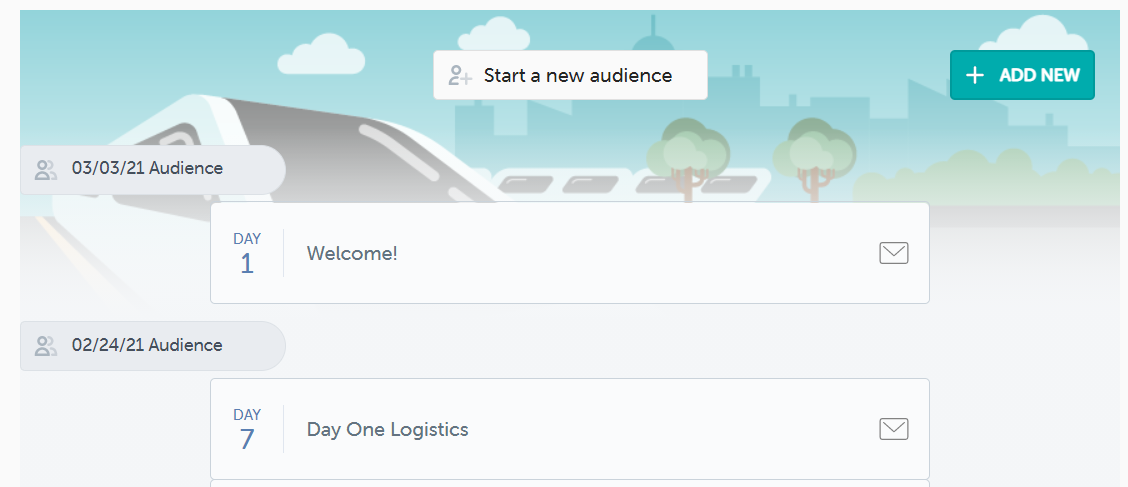Select the 03/03/21 Audience group label

pyautogui.click(x=147, y=169)
